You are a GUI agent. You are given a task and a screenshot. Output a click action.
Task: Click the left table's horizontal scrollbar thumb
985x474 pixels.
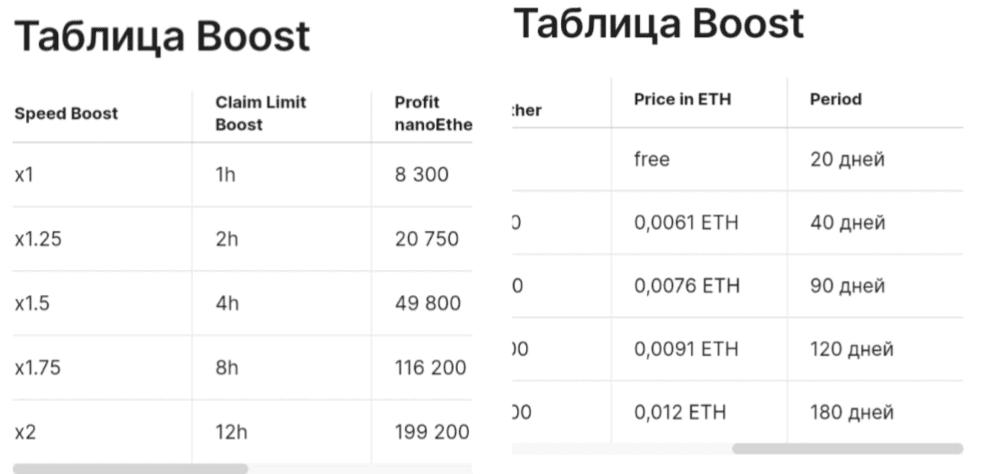130,468
